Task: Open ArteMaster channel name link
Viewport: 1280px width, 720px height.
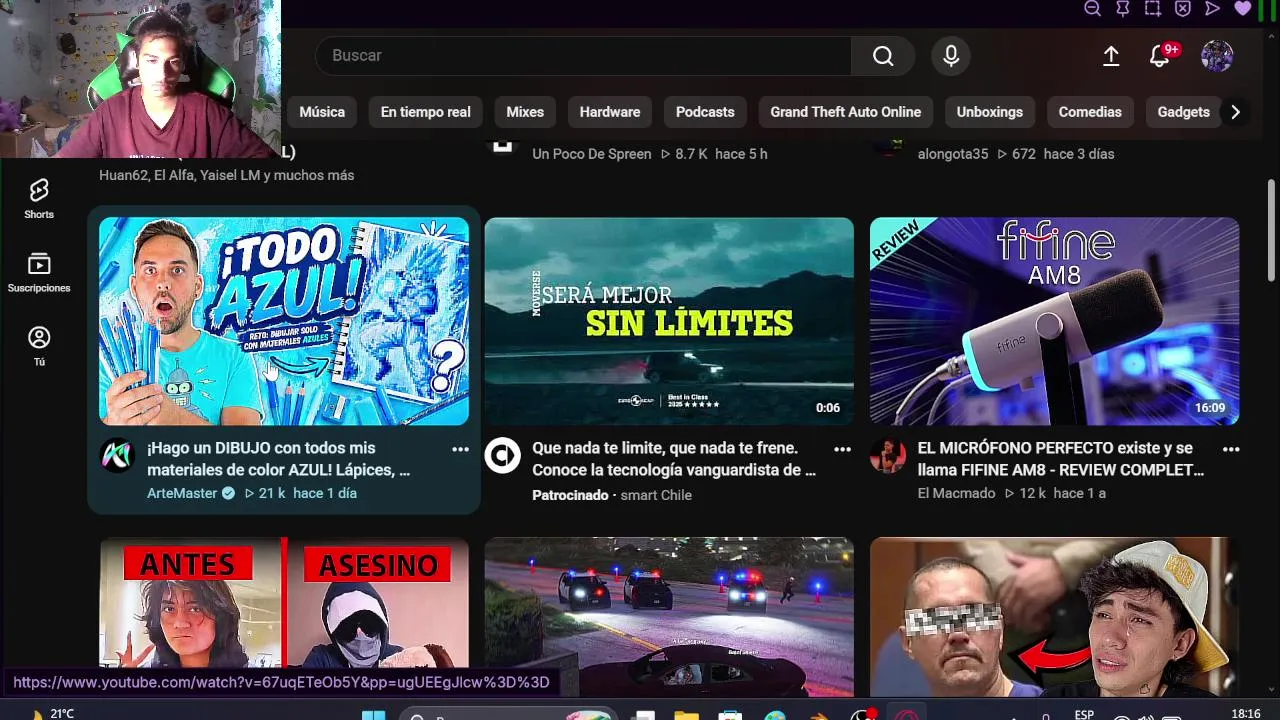Action: click(182, 493)
